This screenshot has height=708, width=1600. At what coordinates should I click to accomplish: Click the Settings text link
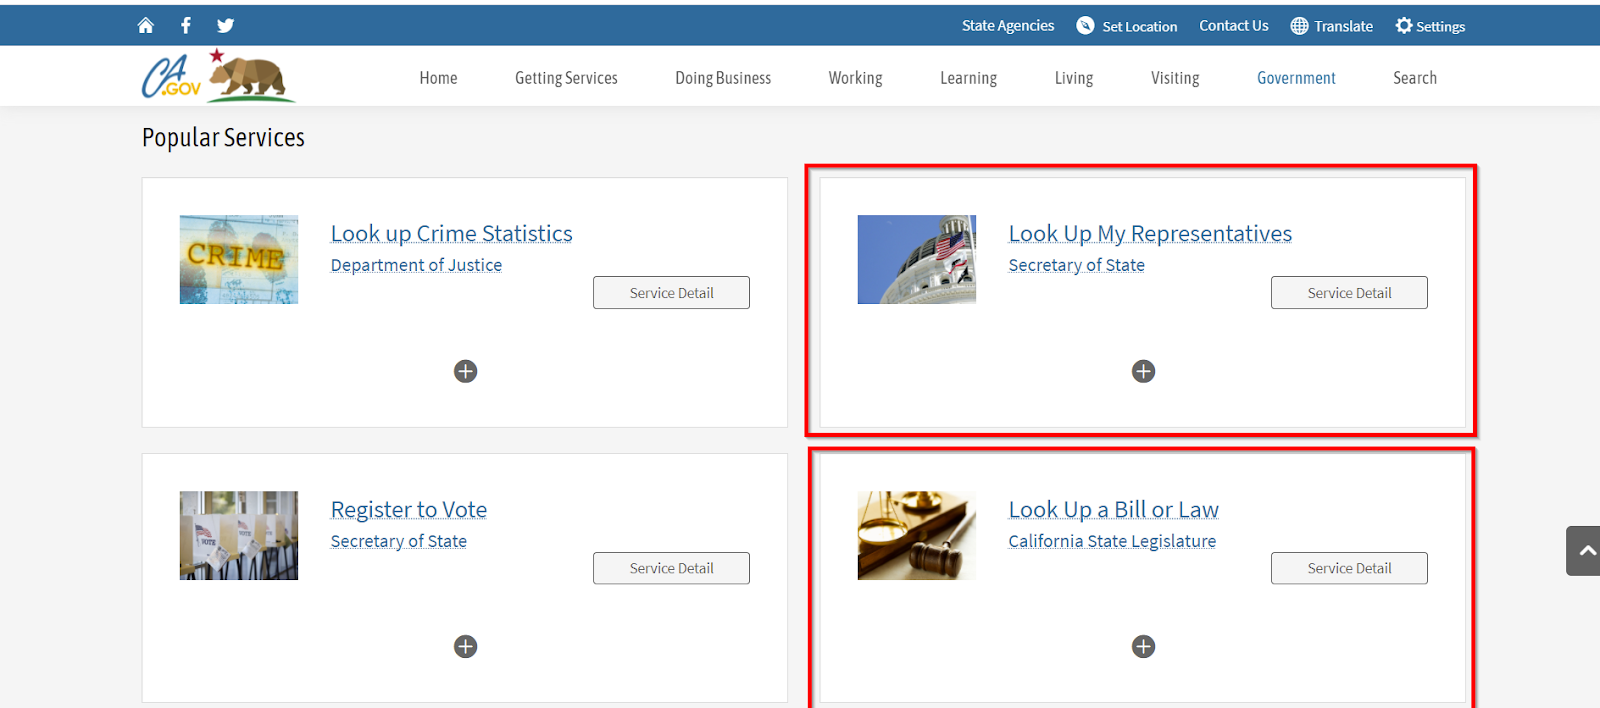pyautogui.click(x=1440, y=27)
